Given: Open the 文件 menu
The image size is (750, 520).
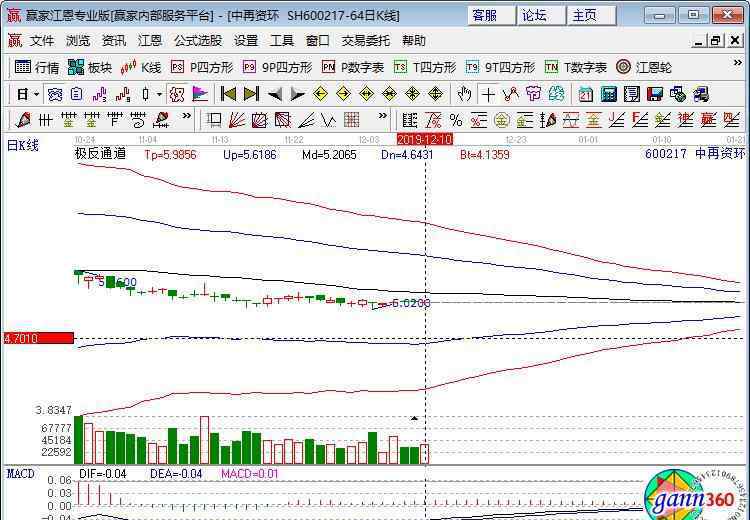Looking at the screenshot, I should point(42,41).
